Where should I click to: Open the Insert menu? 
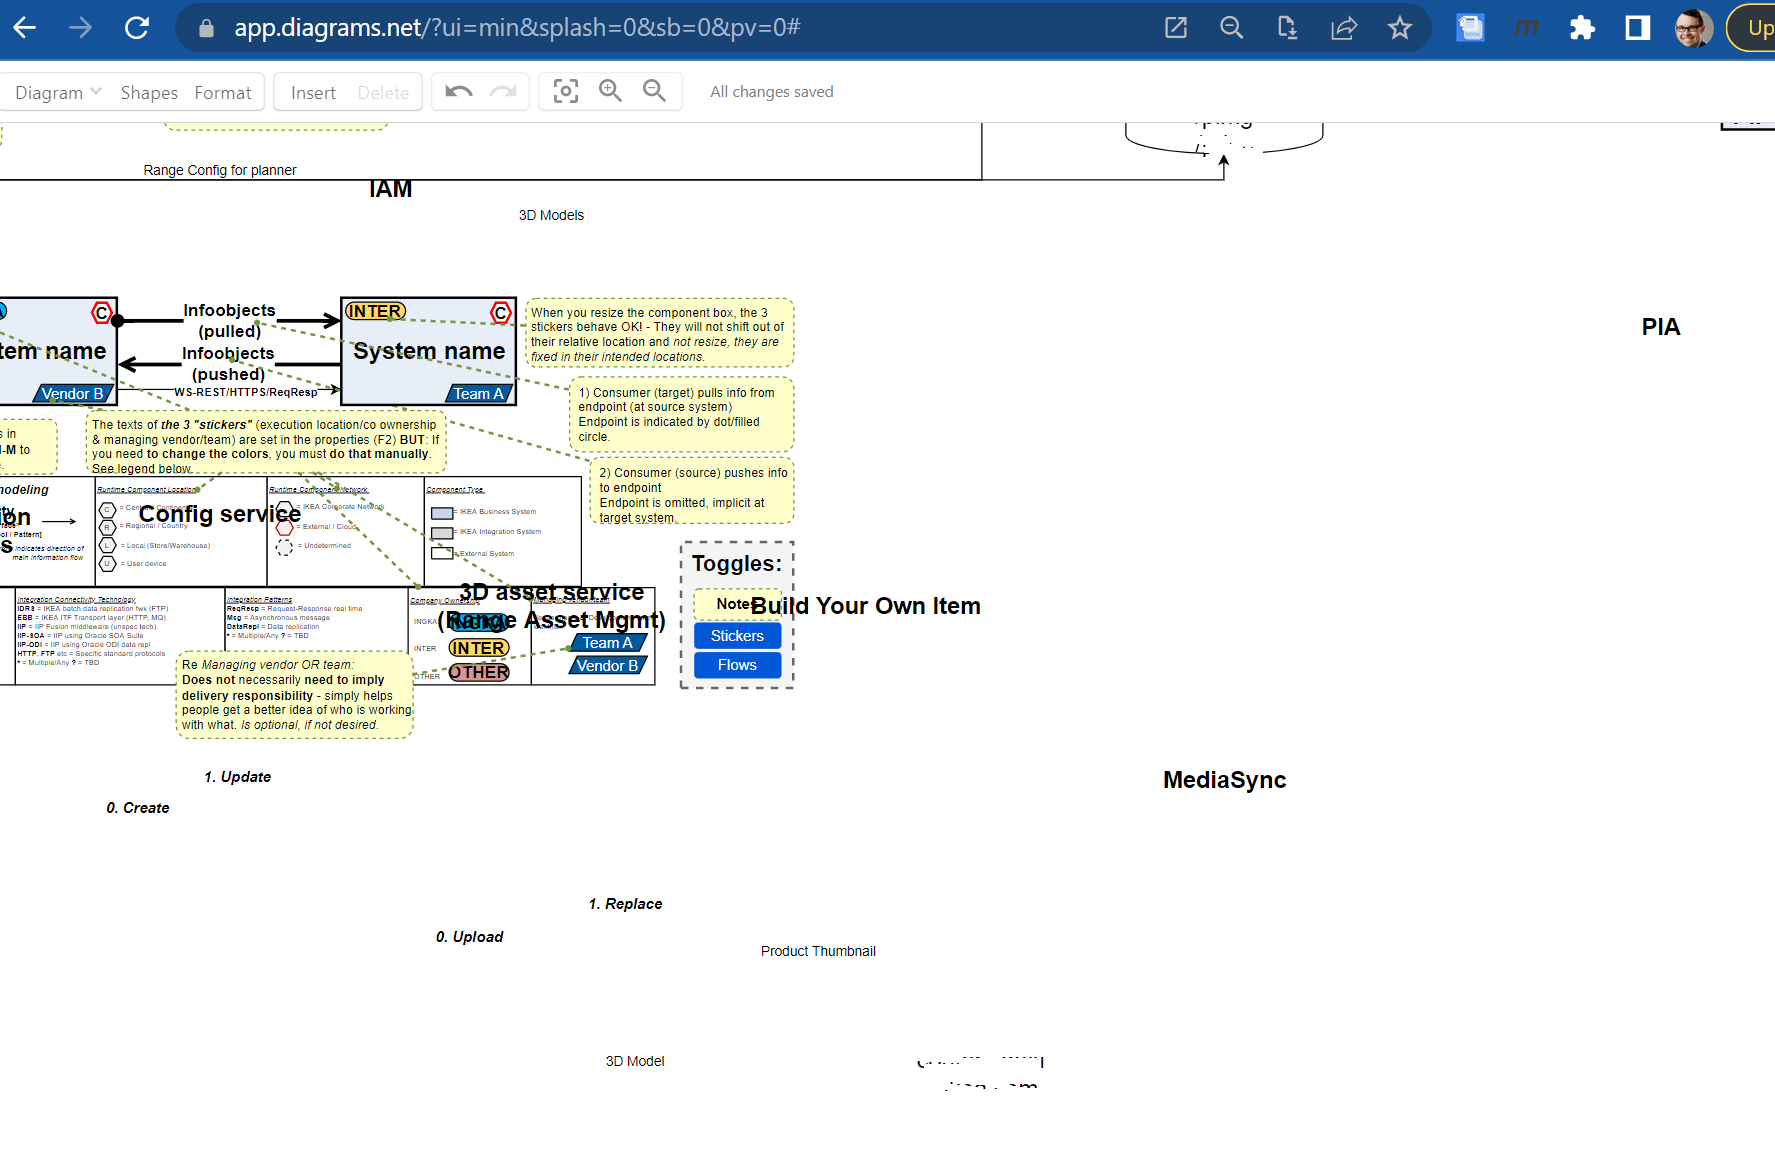(x=313, y=92)
